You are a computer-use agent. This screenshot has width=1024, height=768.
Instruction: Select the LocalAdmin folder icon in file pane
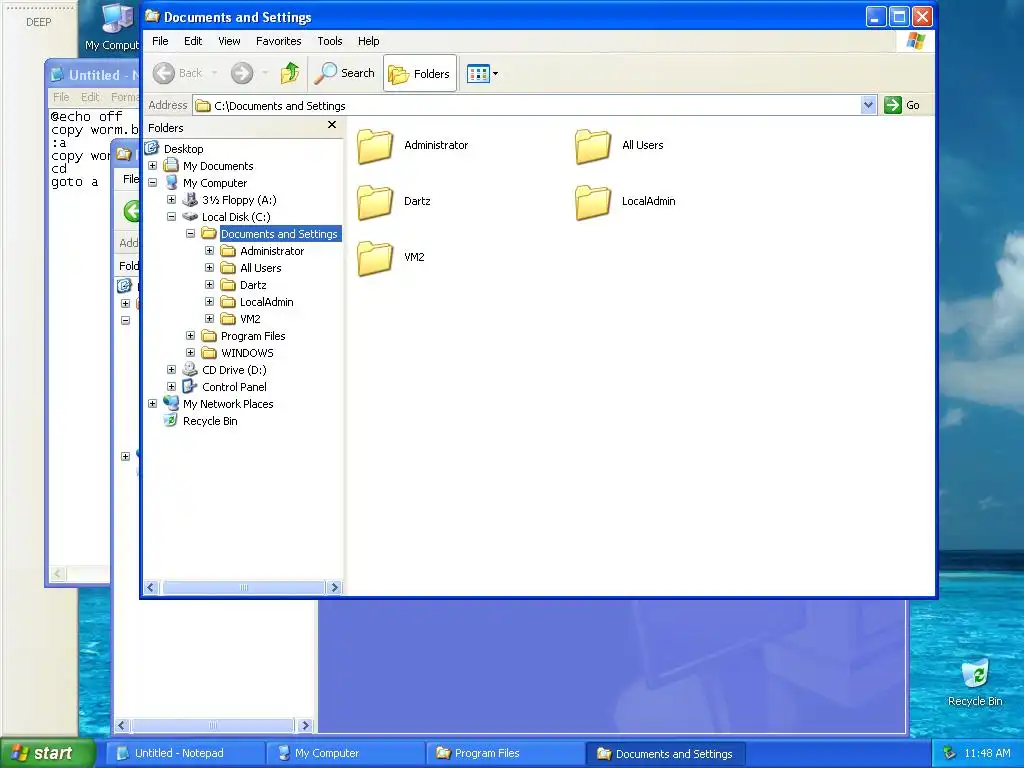click(x=593, y=202)
